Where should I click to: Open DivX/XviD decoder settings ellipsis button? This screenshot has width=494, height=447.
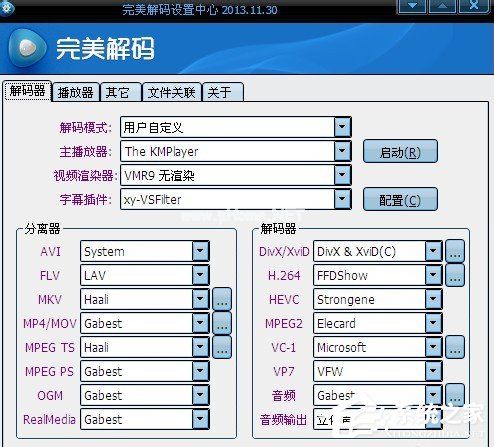pyautogui.click(x=455, y=251)
